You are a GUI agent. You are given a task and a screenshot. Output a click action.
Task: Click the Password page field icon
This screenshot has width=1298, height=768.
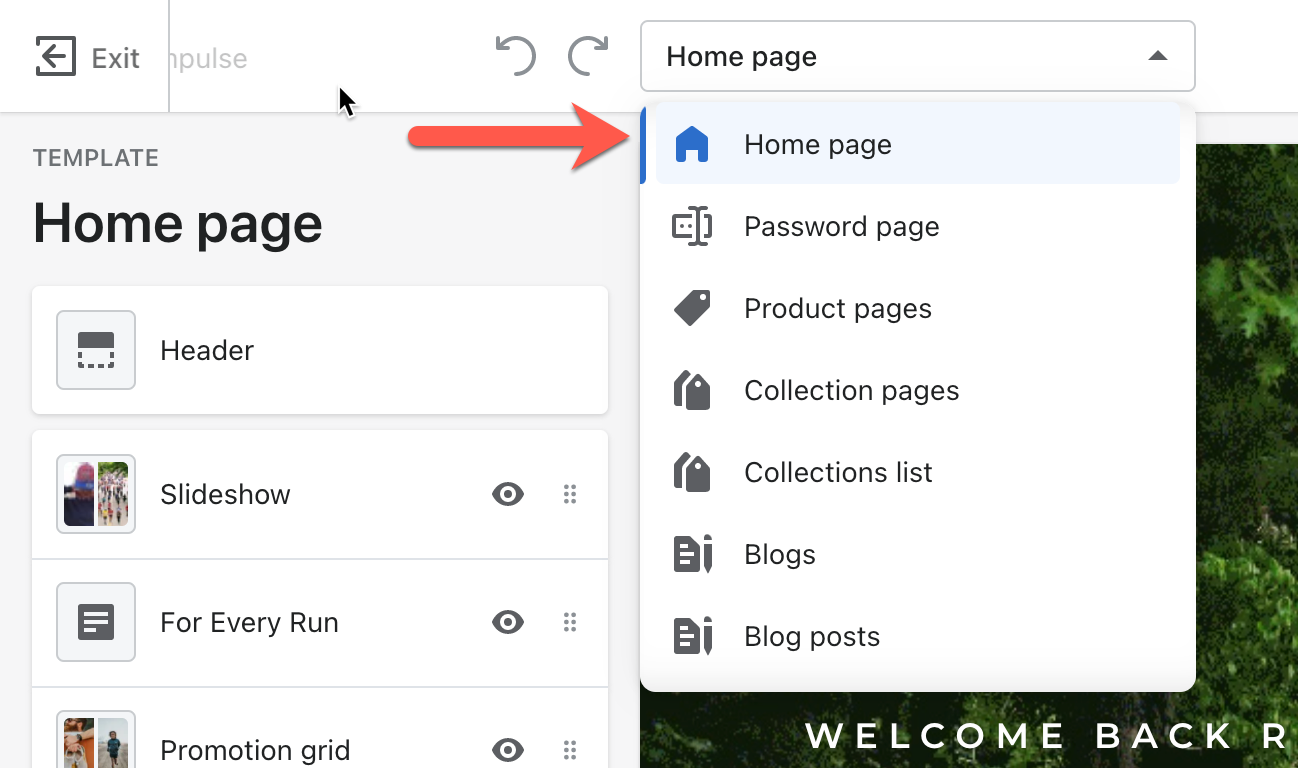point(692,227)
